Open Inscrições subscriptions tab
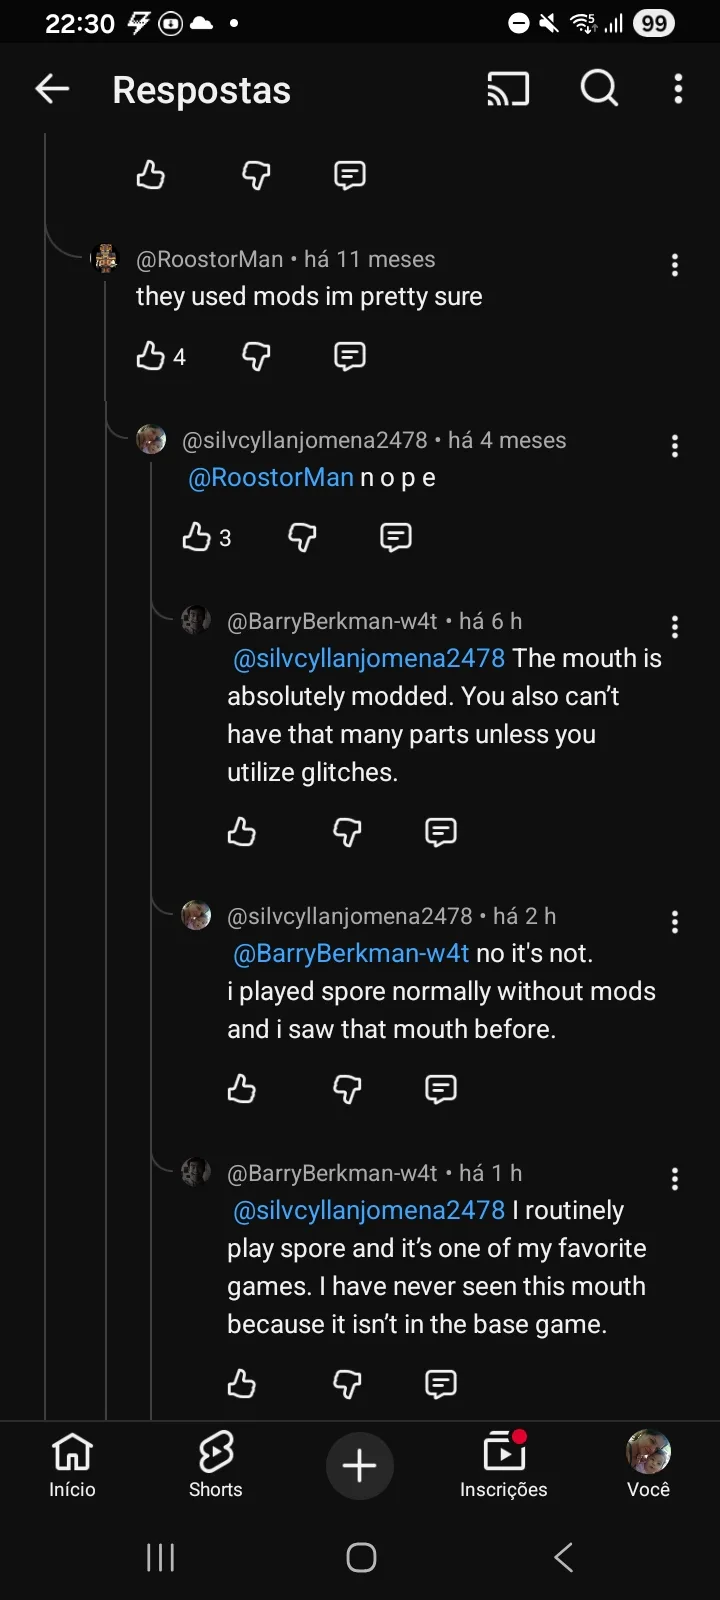 503,1464
